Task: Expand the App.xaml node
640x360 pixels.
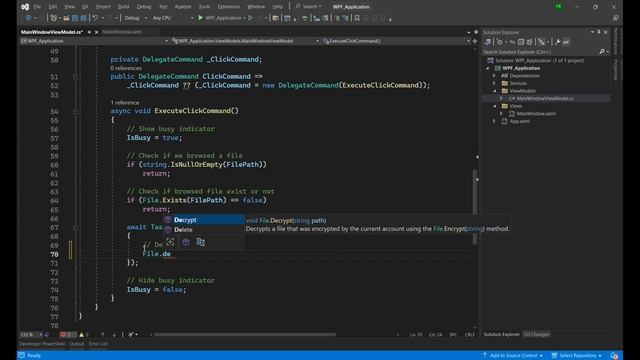Action: coord(494,121)
